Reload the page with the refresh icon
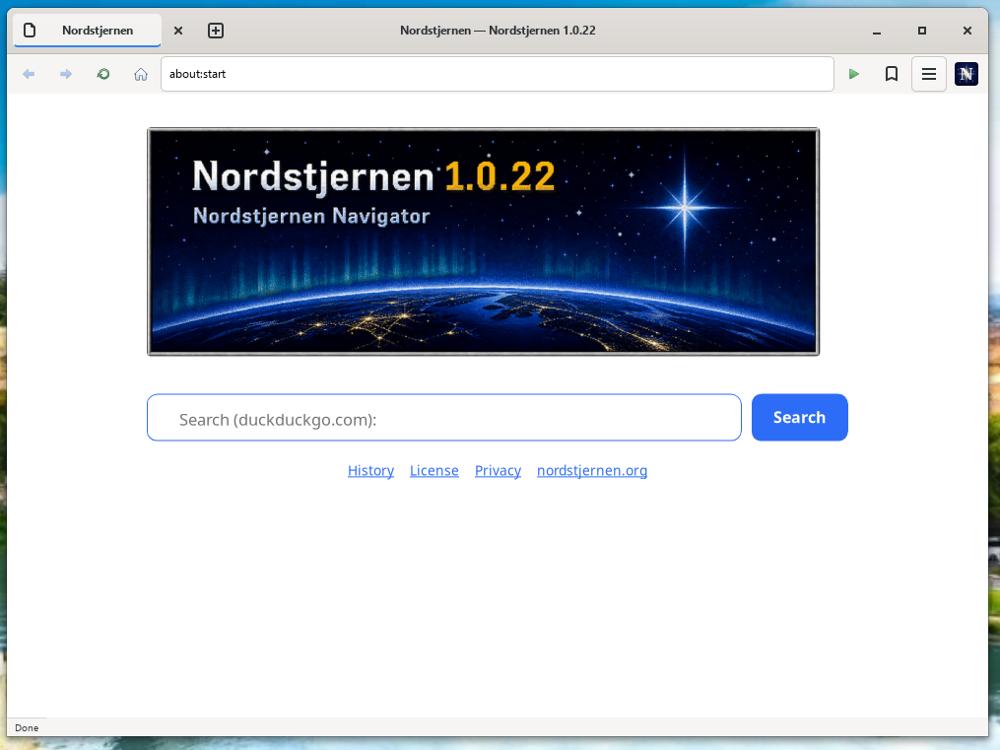This screenshot has height=750, width=1000. coord(103,74)
